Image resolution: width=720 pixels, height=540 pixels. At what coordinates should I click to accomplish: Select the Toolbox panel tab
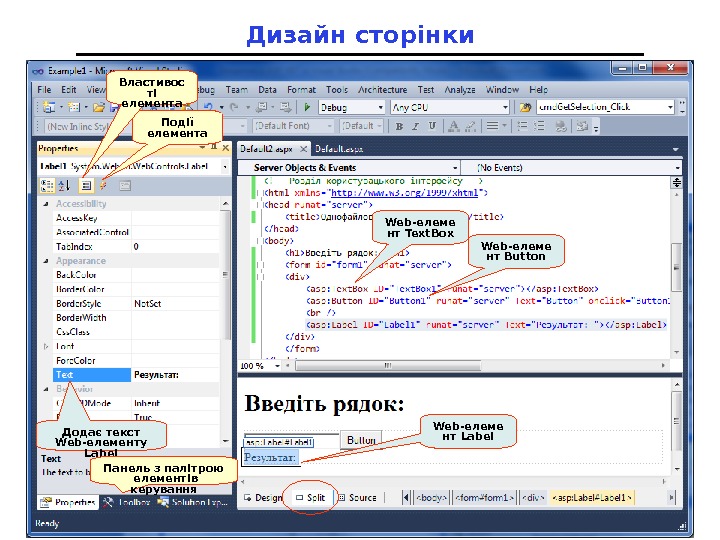(127, 502)
